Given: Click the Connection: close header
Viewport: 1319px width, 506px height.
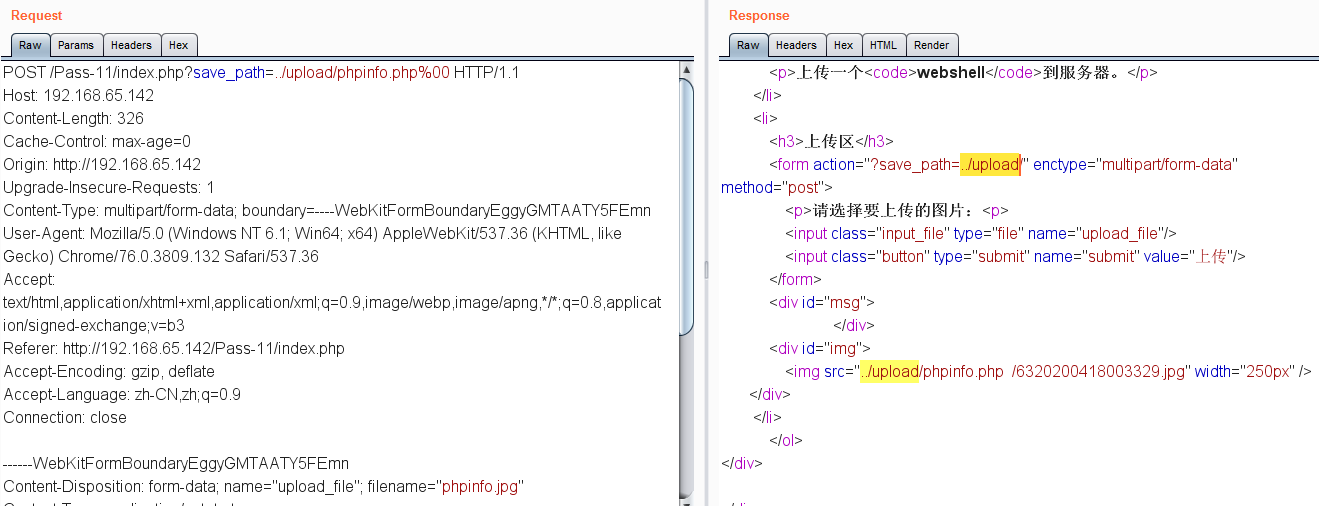Looking at the screenshot, I should click(x=65, y=418).
